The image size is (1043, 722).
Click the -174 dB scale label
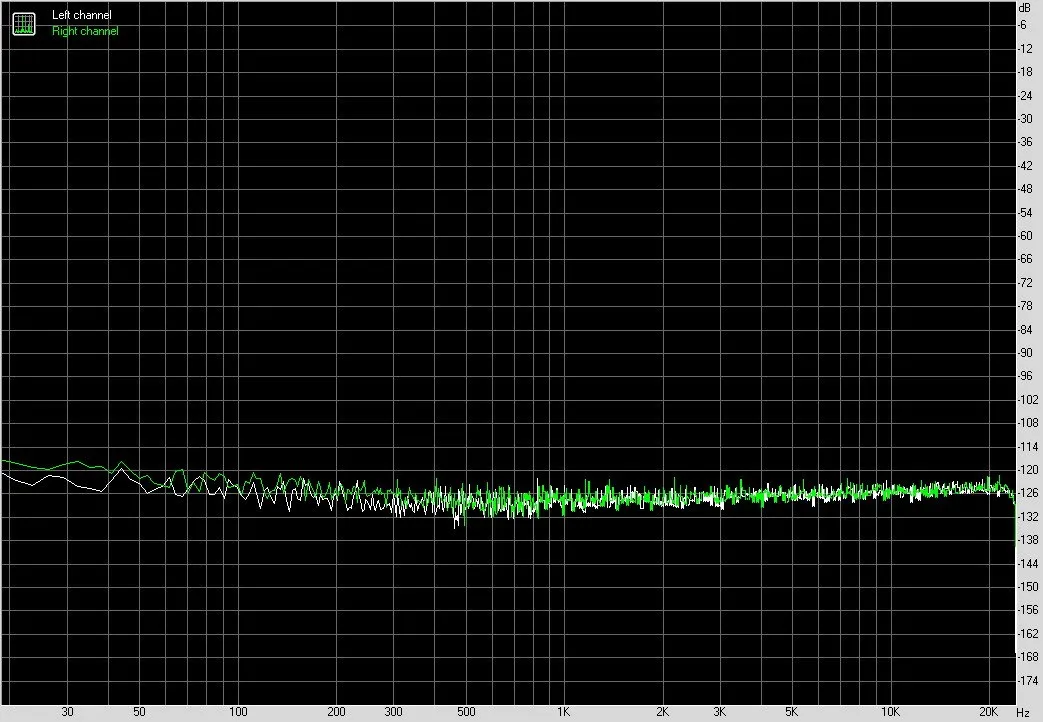(x=1028, y=681)
